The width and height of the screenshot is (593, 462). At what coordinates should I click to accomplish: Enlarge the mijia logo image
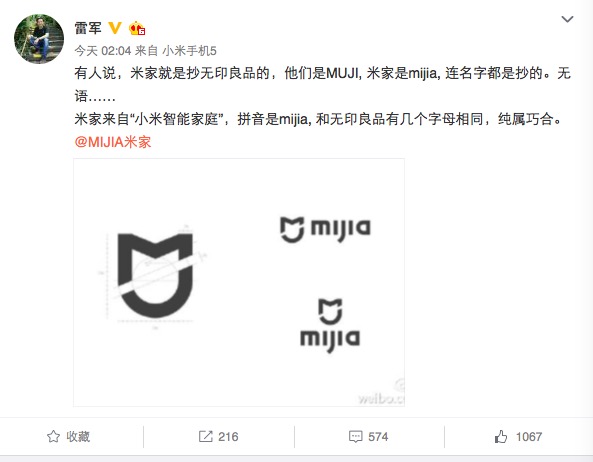tap(239, 282)
